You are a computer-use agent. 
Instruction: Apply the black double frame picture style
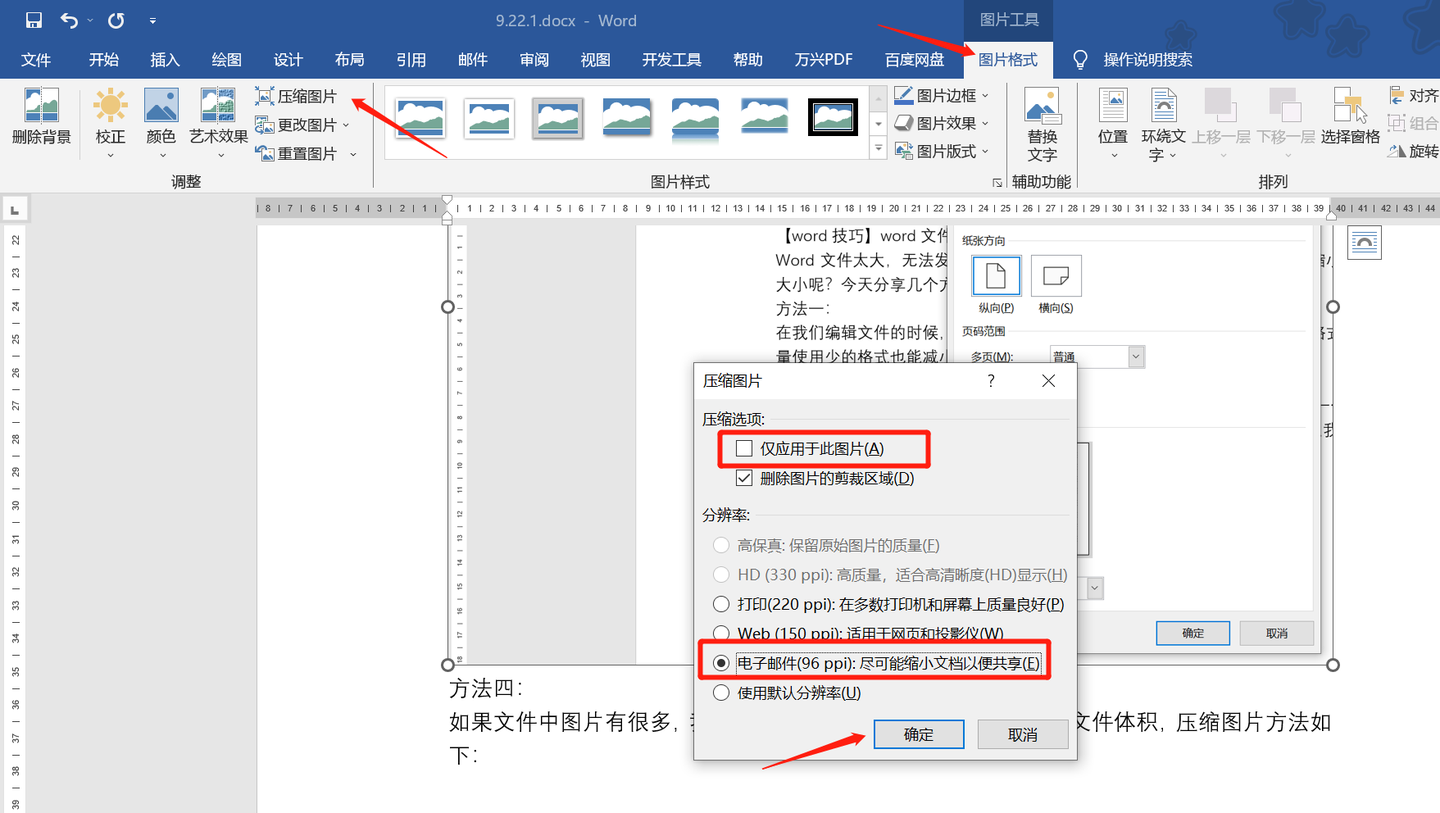833,118
